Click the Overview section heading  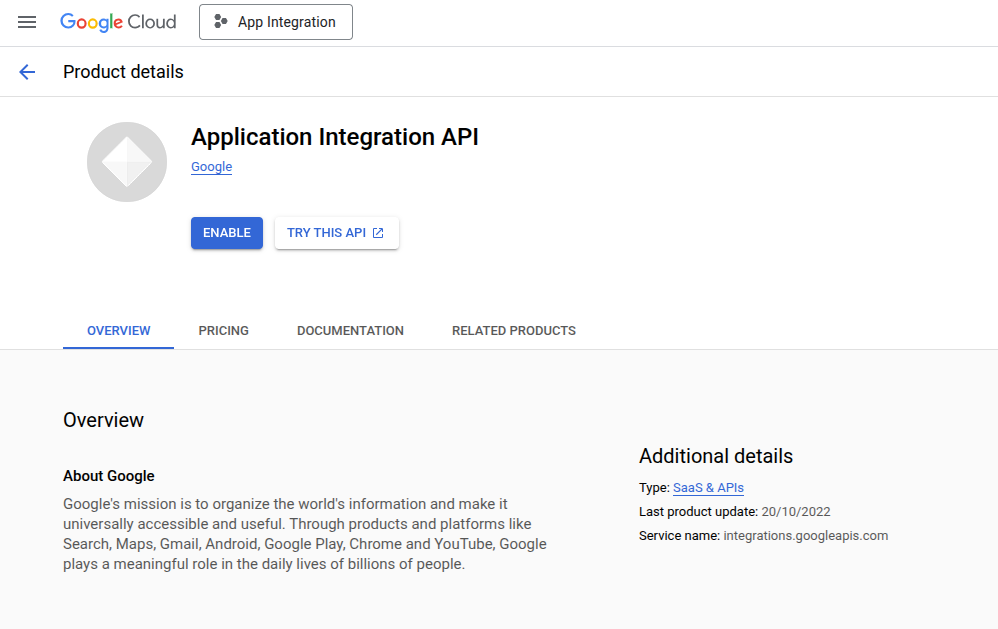[x=103, y=420]
